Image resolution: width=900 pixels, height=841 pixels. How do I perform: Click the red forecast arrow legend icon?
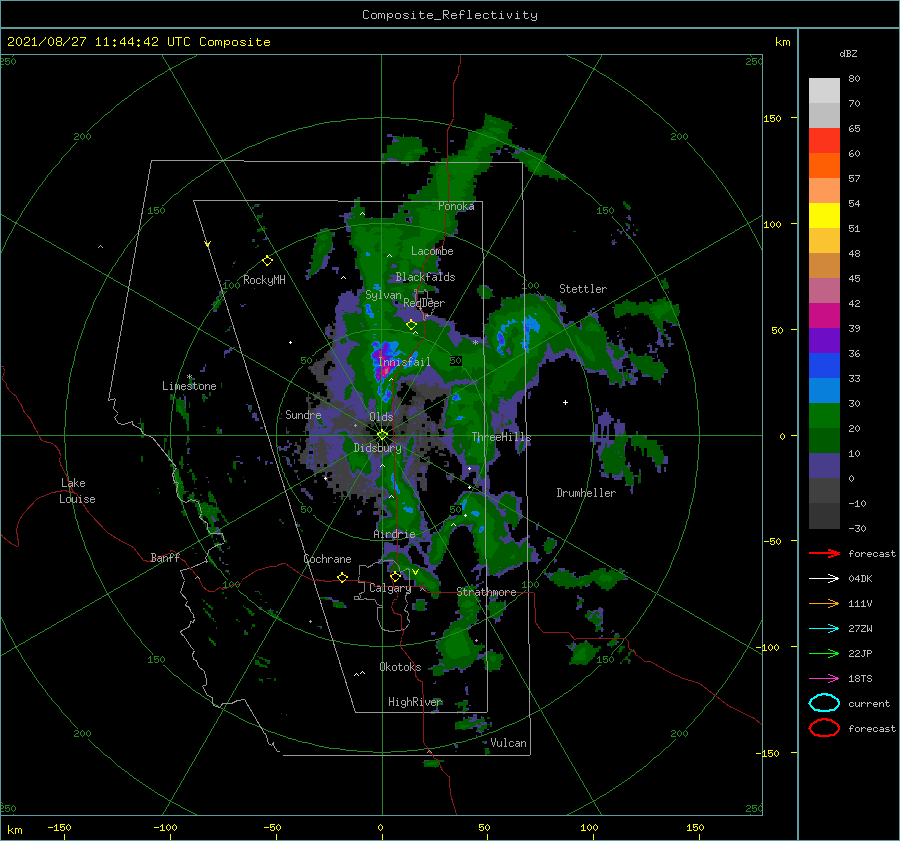tap(824, 553)
